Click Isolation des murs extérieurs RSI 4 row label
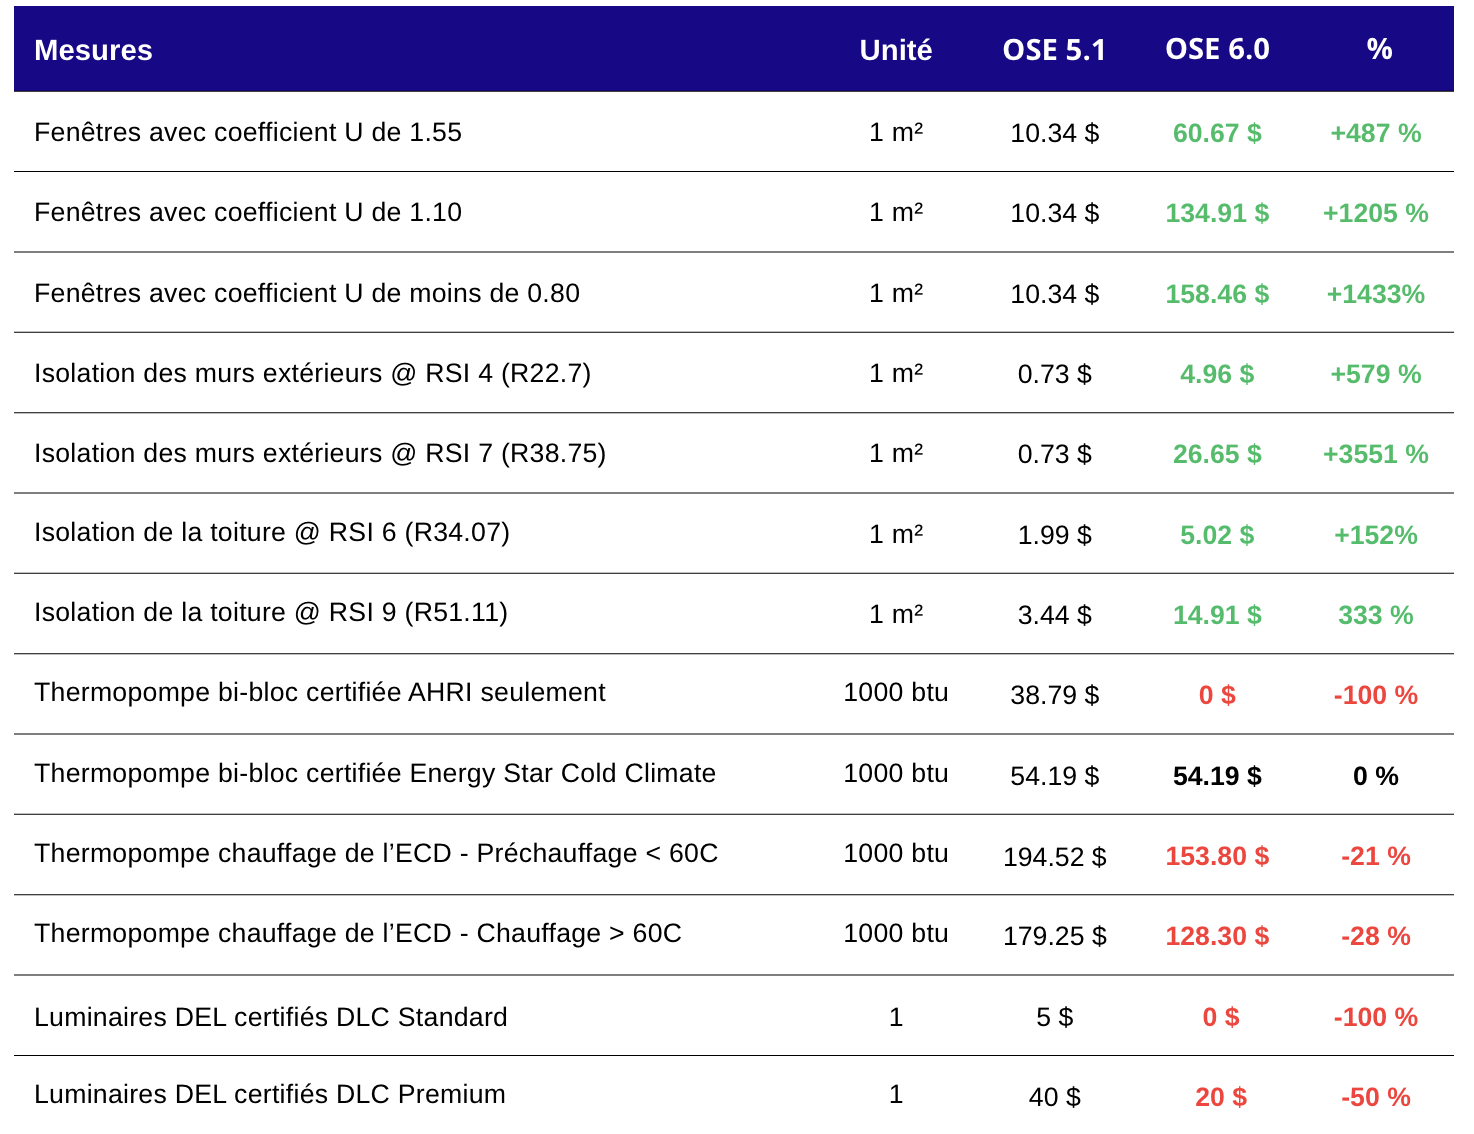 pos(312,373)
